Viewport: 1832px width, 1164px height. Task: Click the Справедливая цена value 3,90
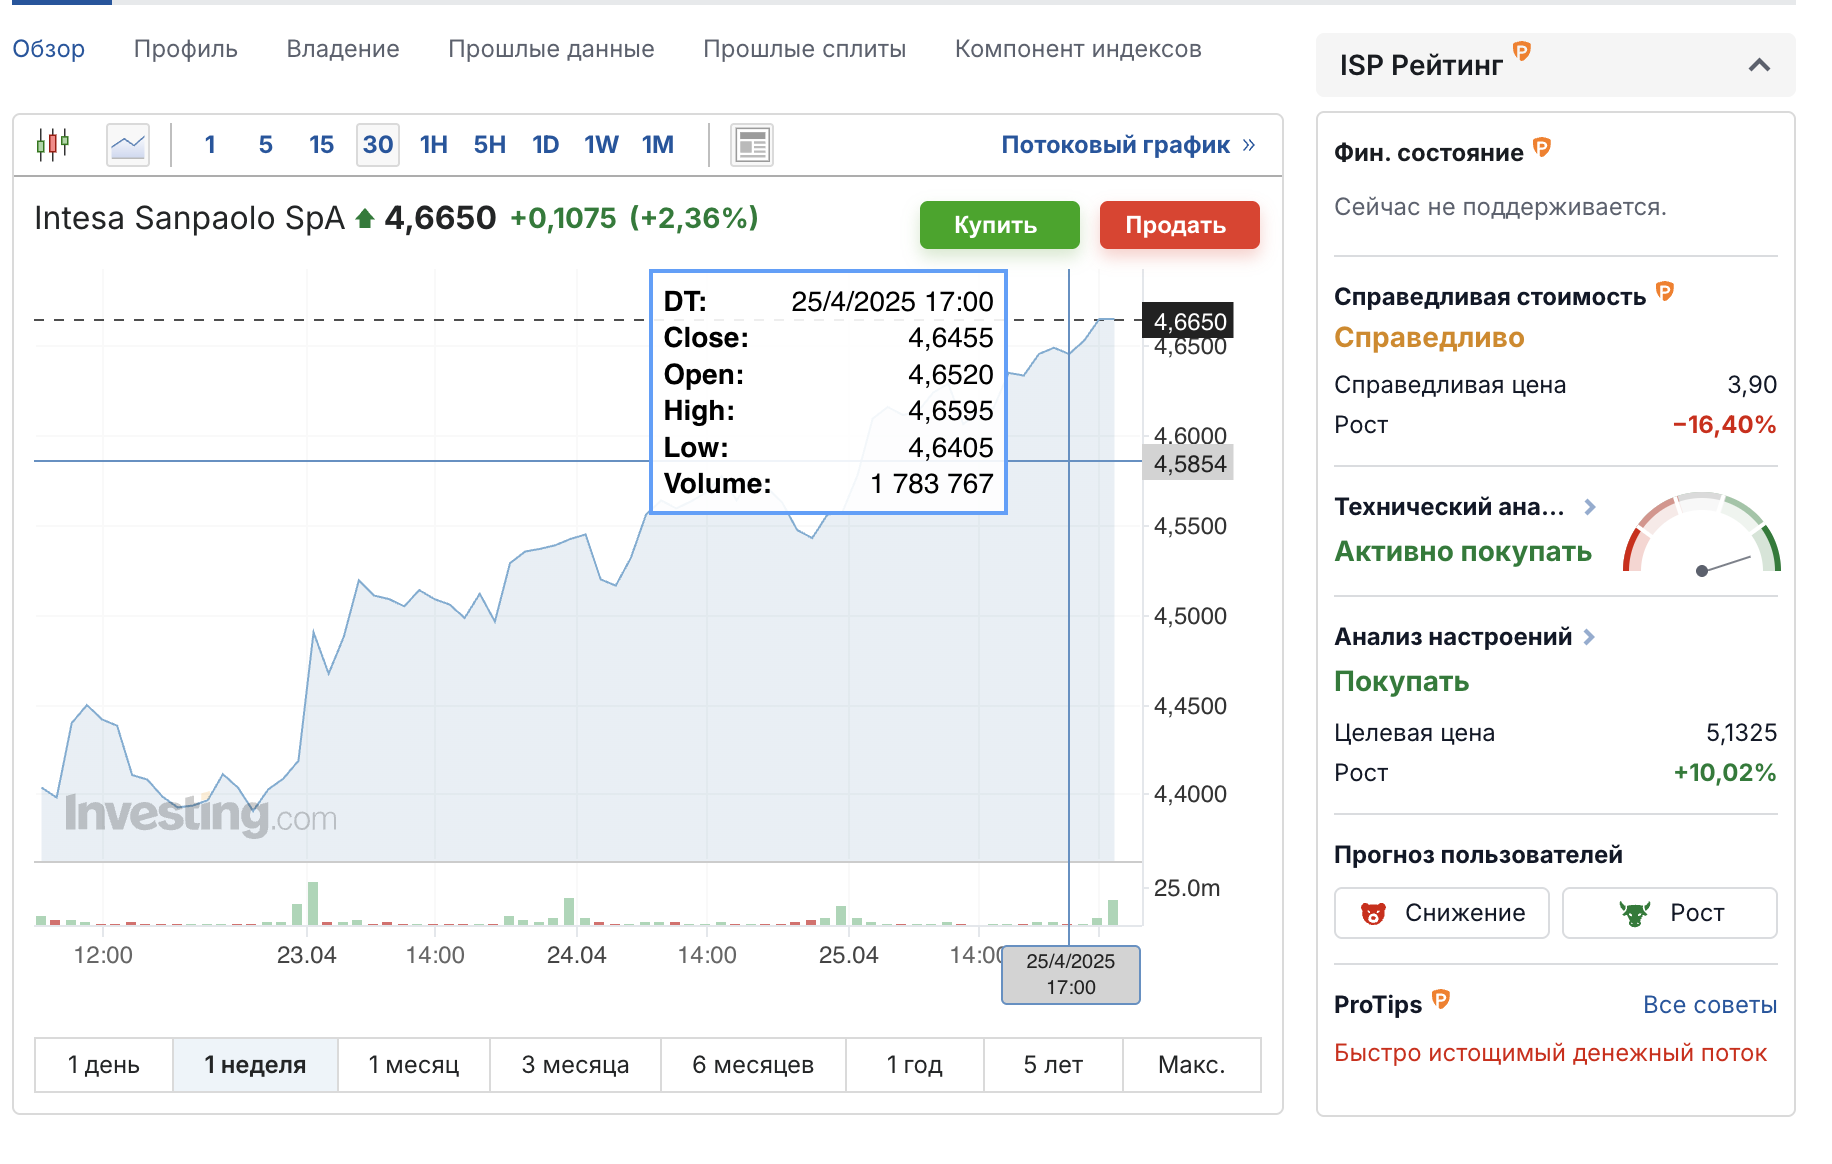coord(1752,385)
